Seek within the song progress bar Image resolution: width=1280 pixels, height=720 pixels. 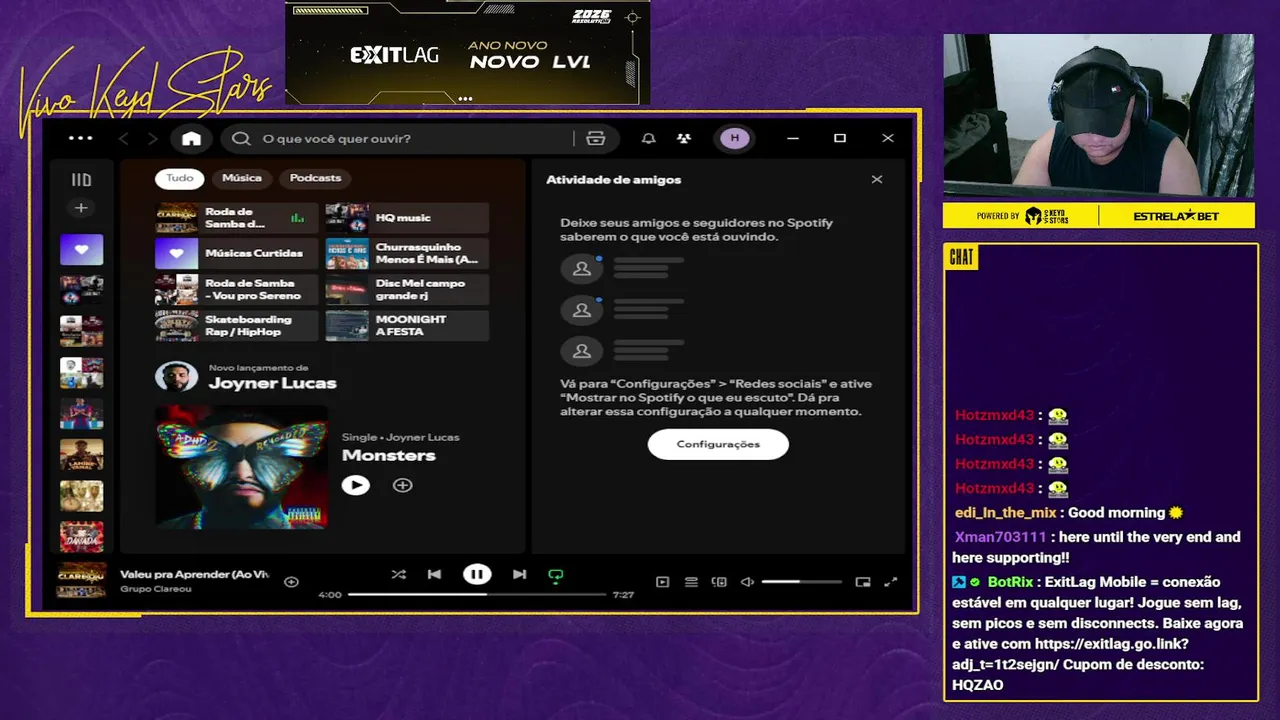[477, 594]
